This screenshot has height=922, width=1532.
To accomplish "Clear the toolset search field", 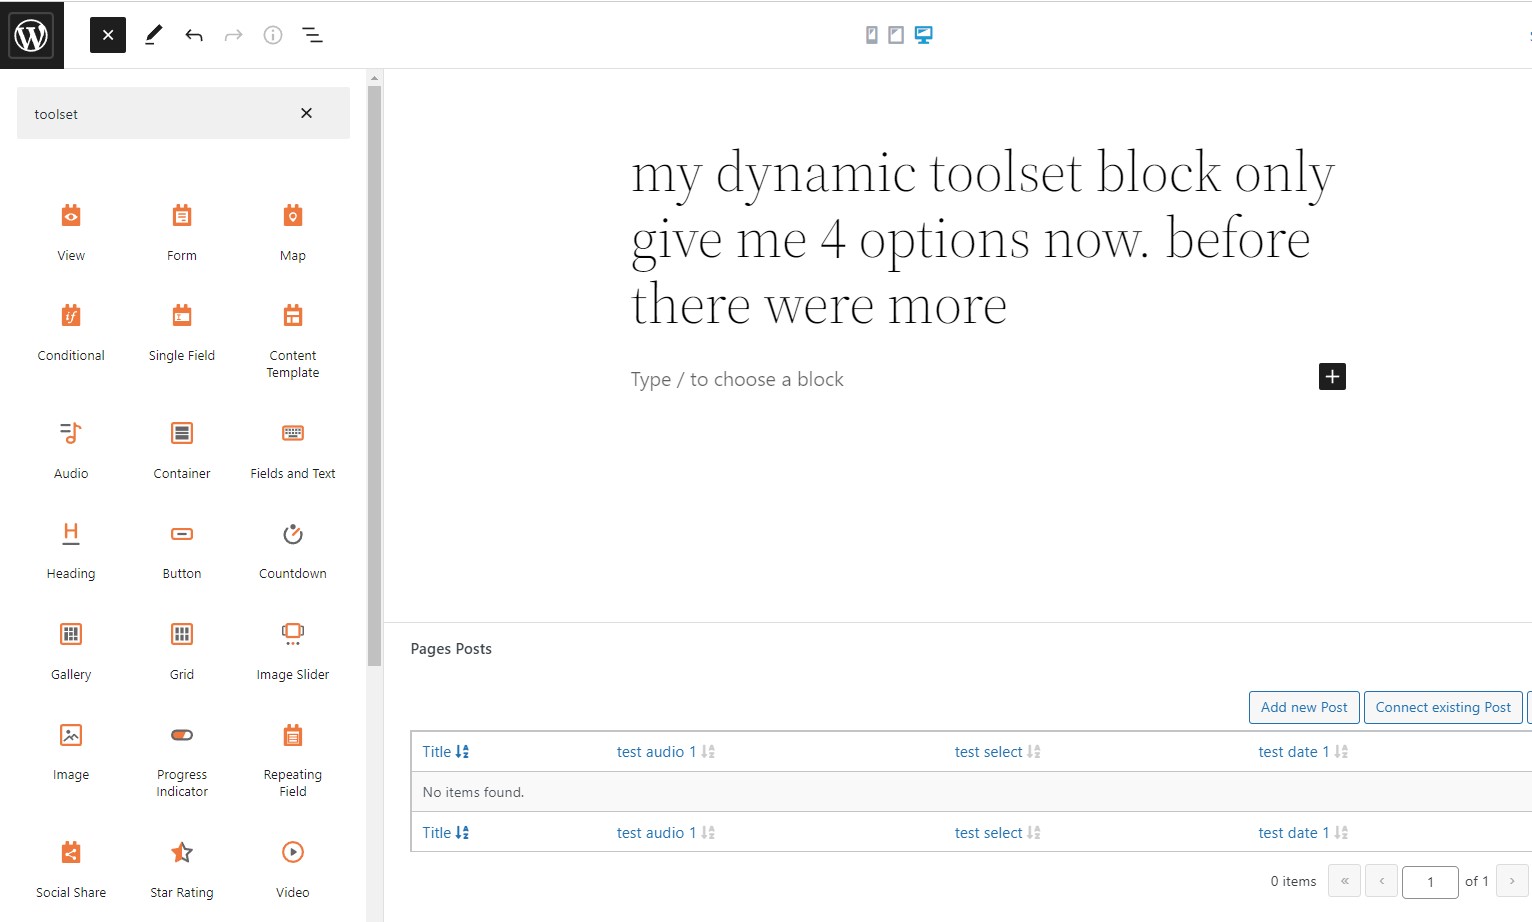I will [306, 113].
